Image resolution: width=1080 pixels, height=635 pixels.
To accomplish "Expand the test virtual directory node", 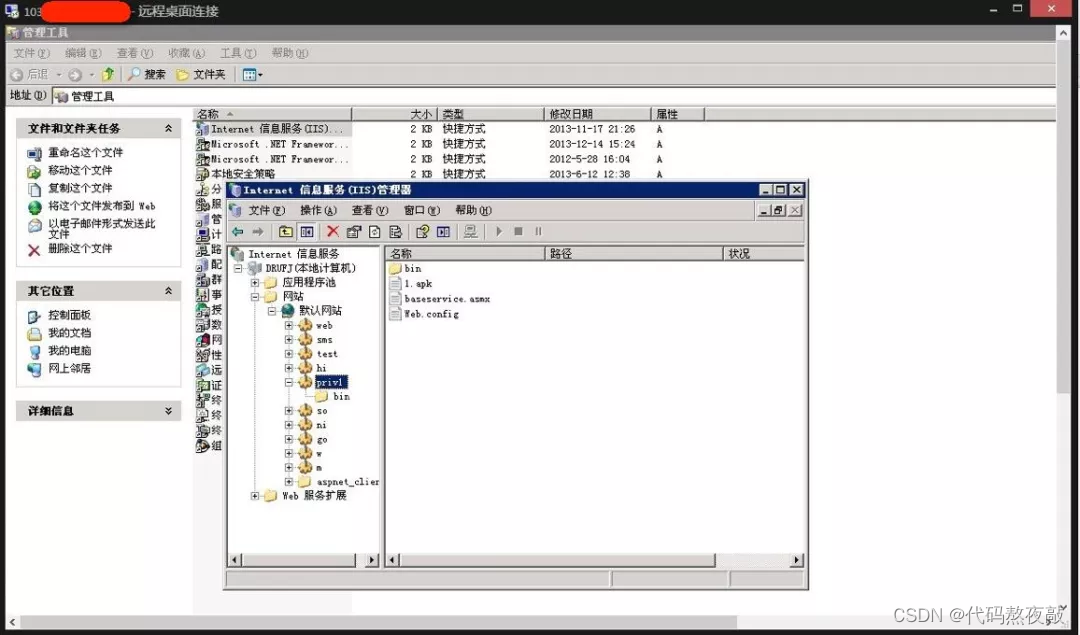I will (x=289, y=354).
